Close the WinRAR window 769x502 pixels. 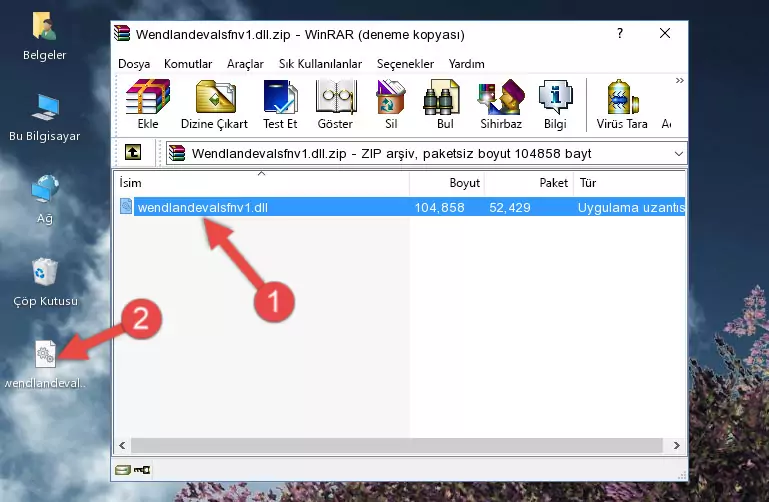pyautogui.click(x=665, y=33)
